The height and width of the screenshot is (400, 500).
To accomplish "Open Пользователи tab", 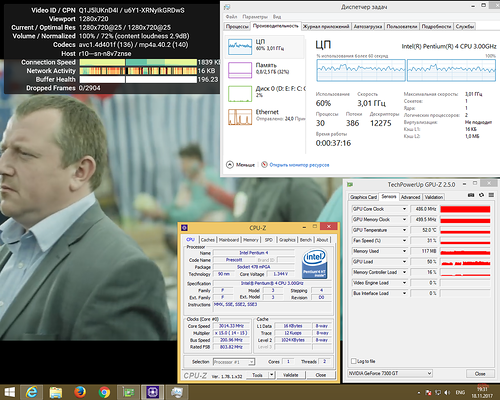I will coord(402,26).
